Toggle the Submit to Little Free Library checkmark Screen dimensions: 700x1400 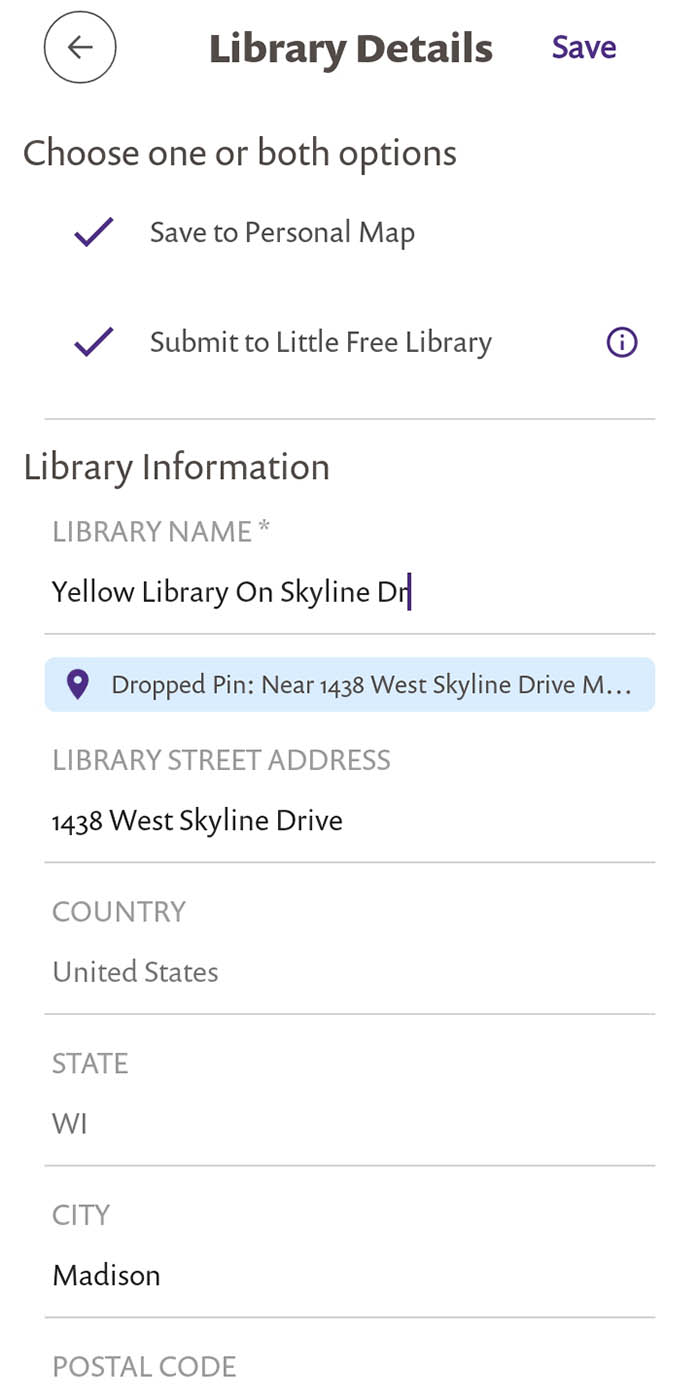(x=94, y=343)
